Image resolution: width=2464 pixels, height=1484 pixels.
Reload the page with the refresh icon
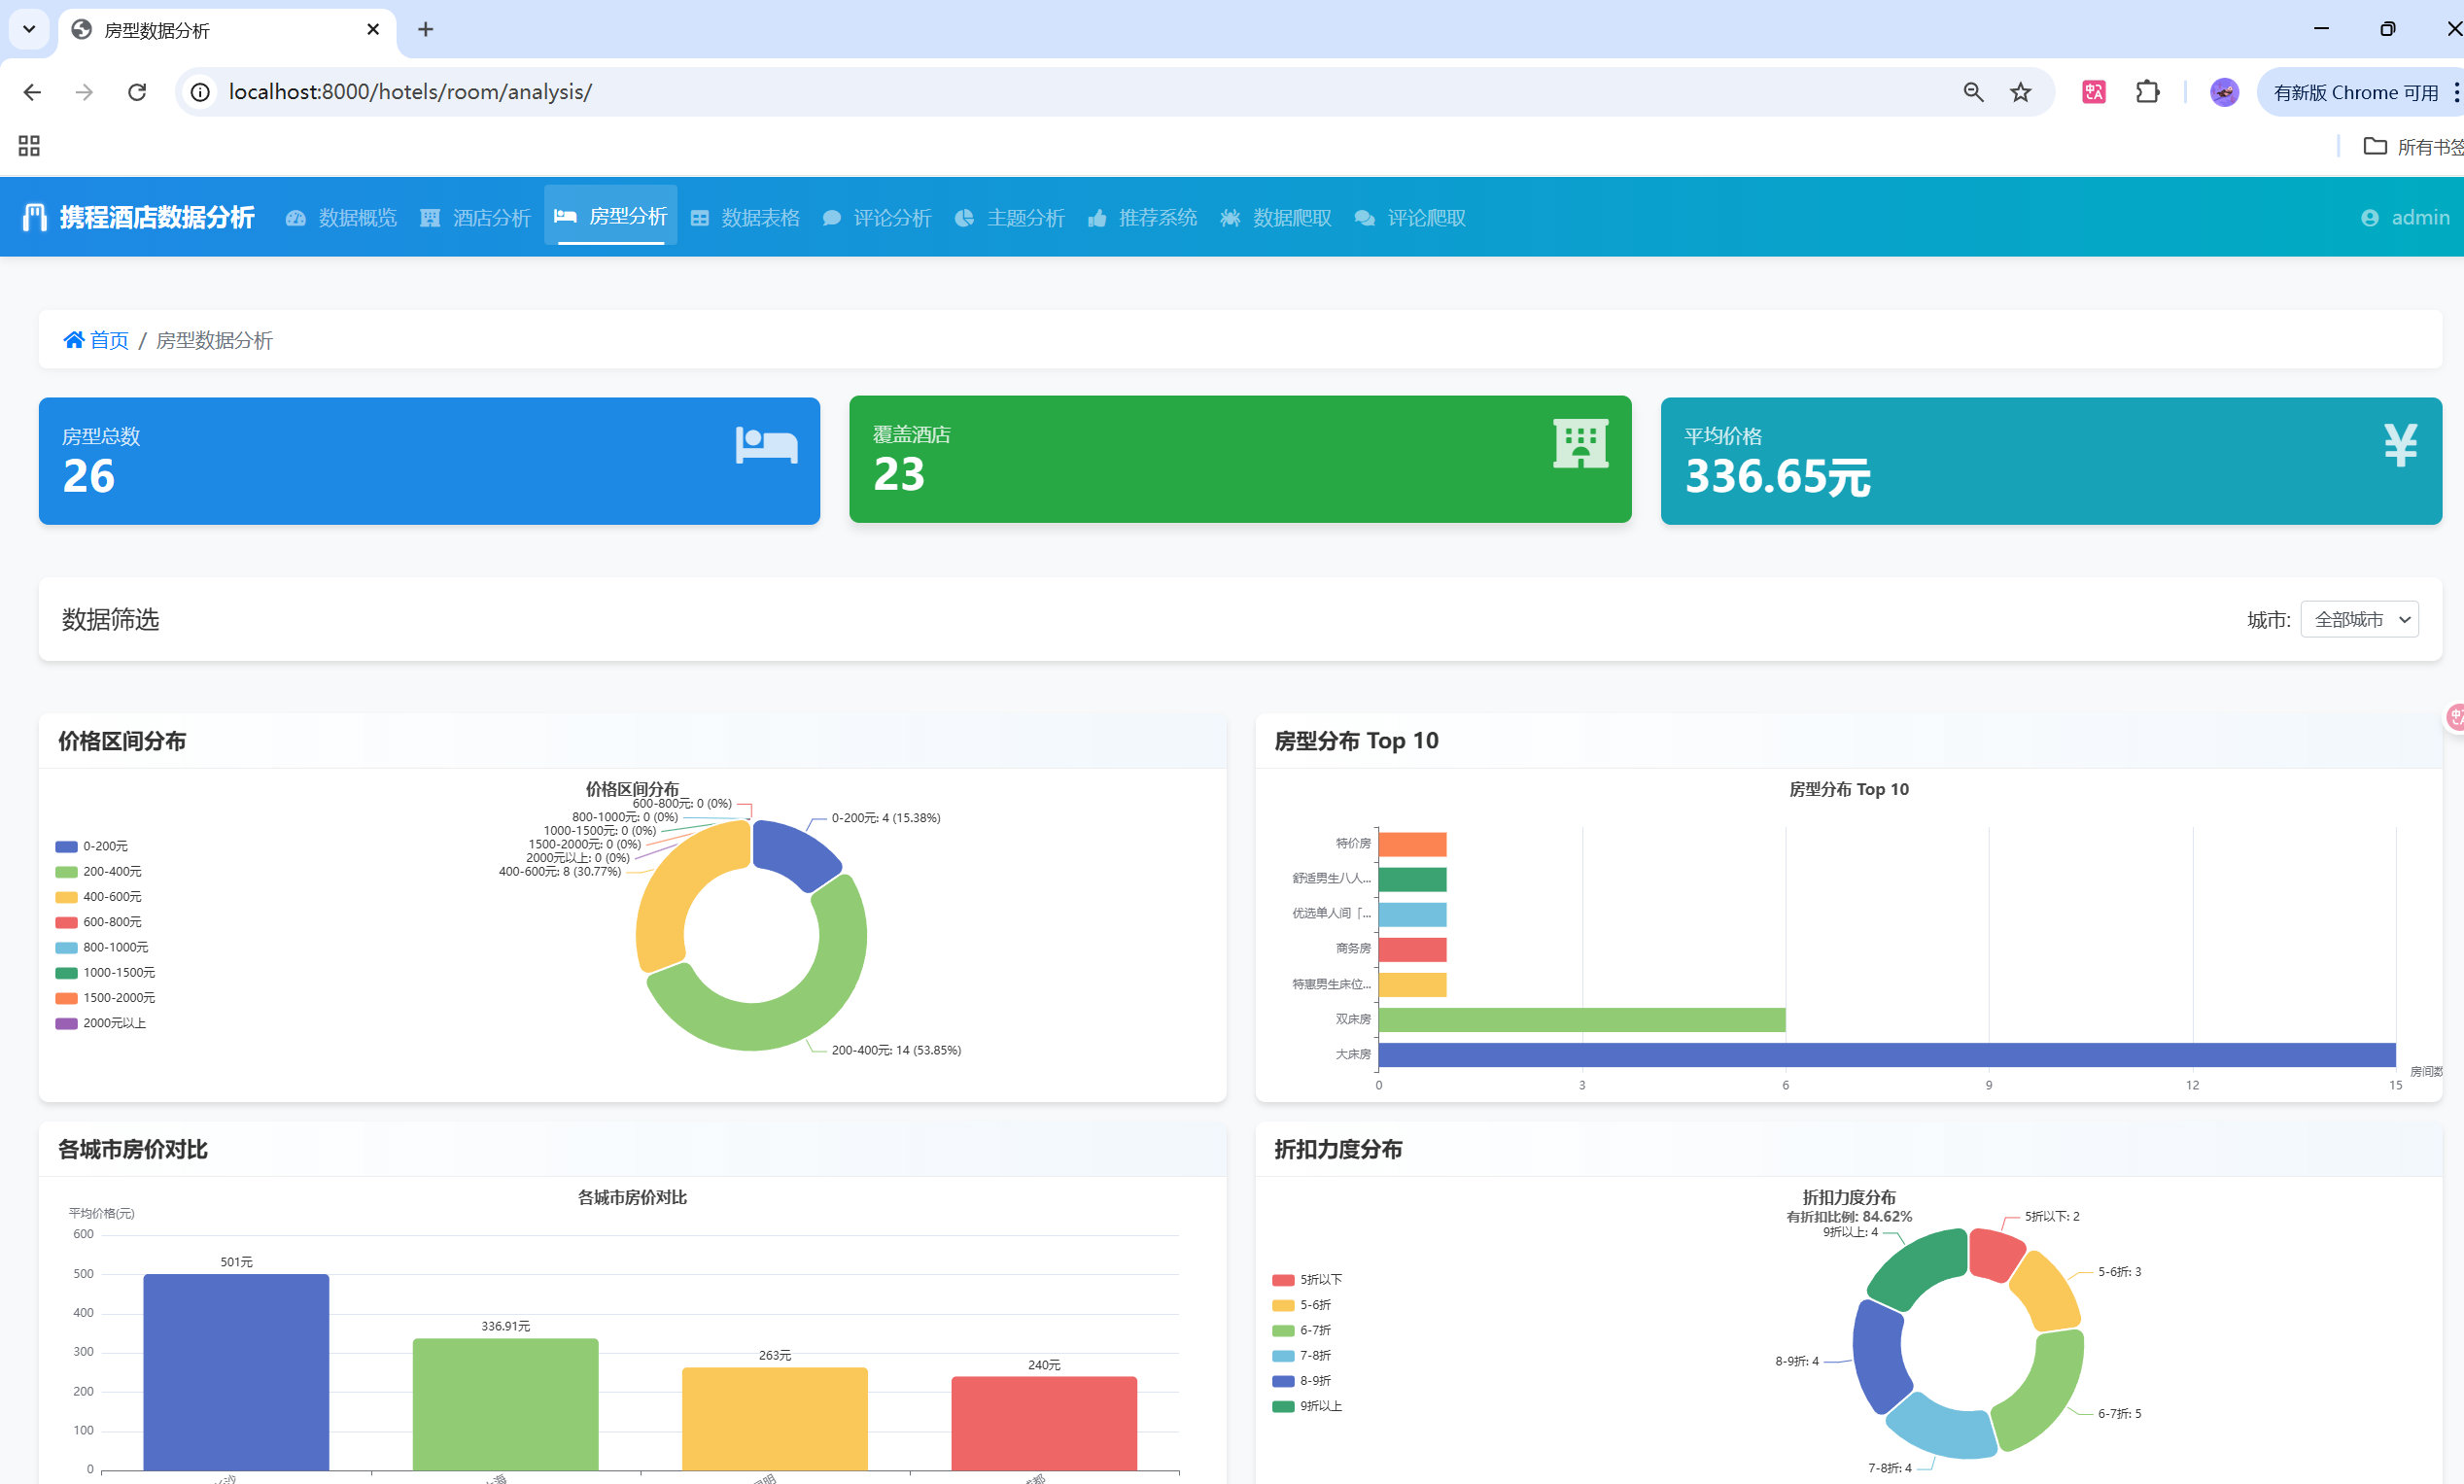click(137, 92)
